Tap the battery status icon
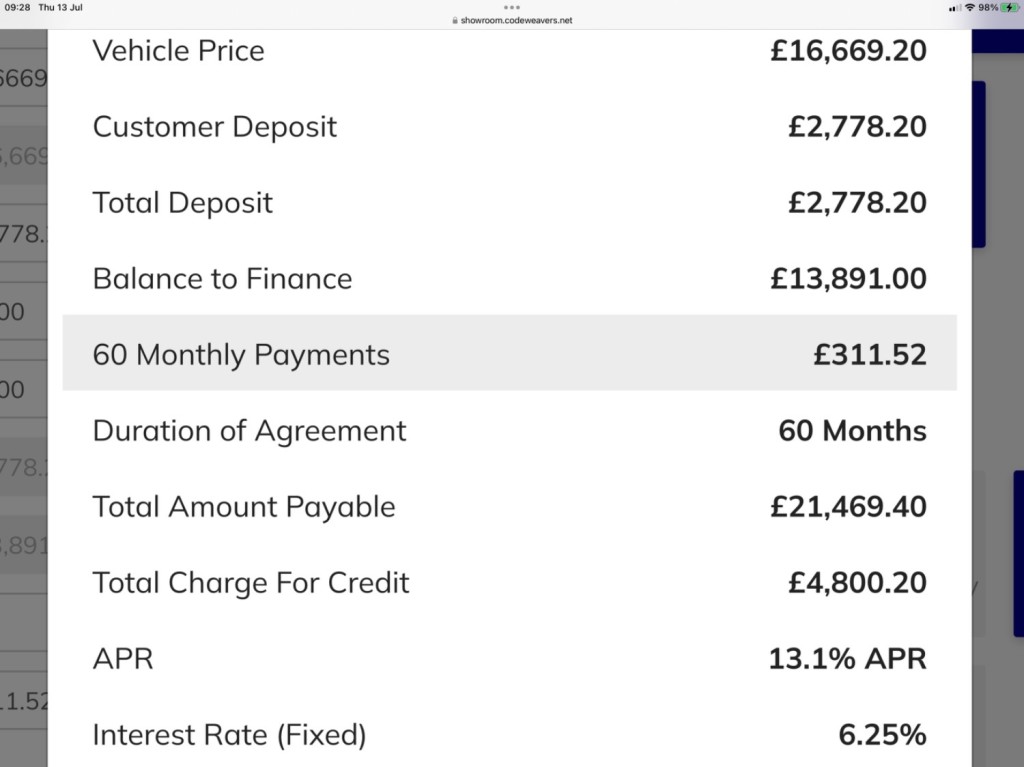The height and width of the screenshot is (767, 1024). pyautogui.click(x=1010, y=7)
